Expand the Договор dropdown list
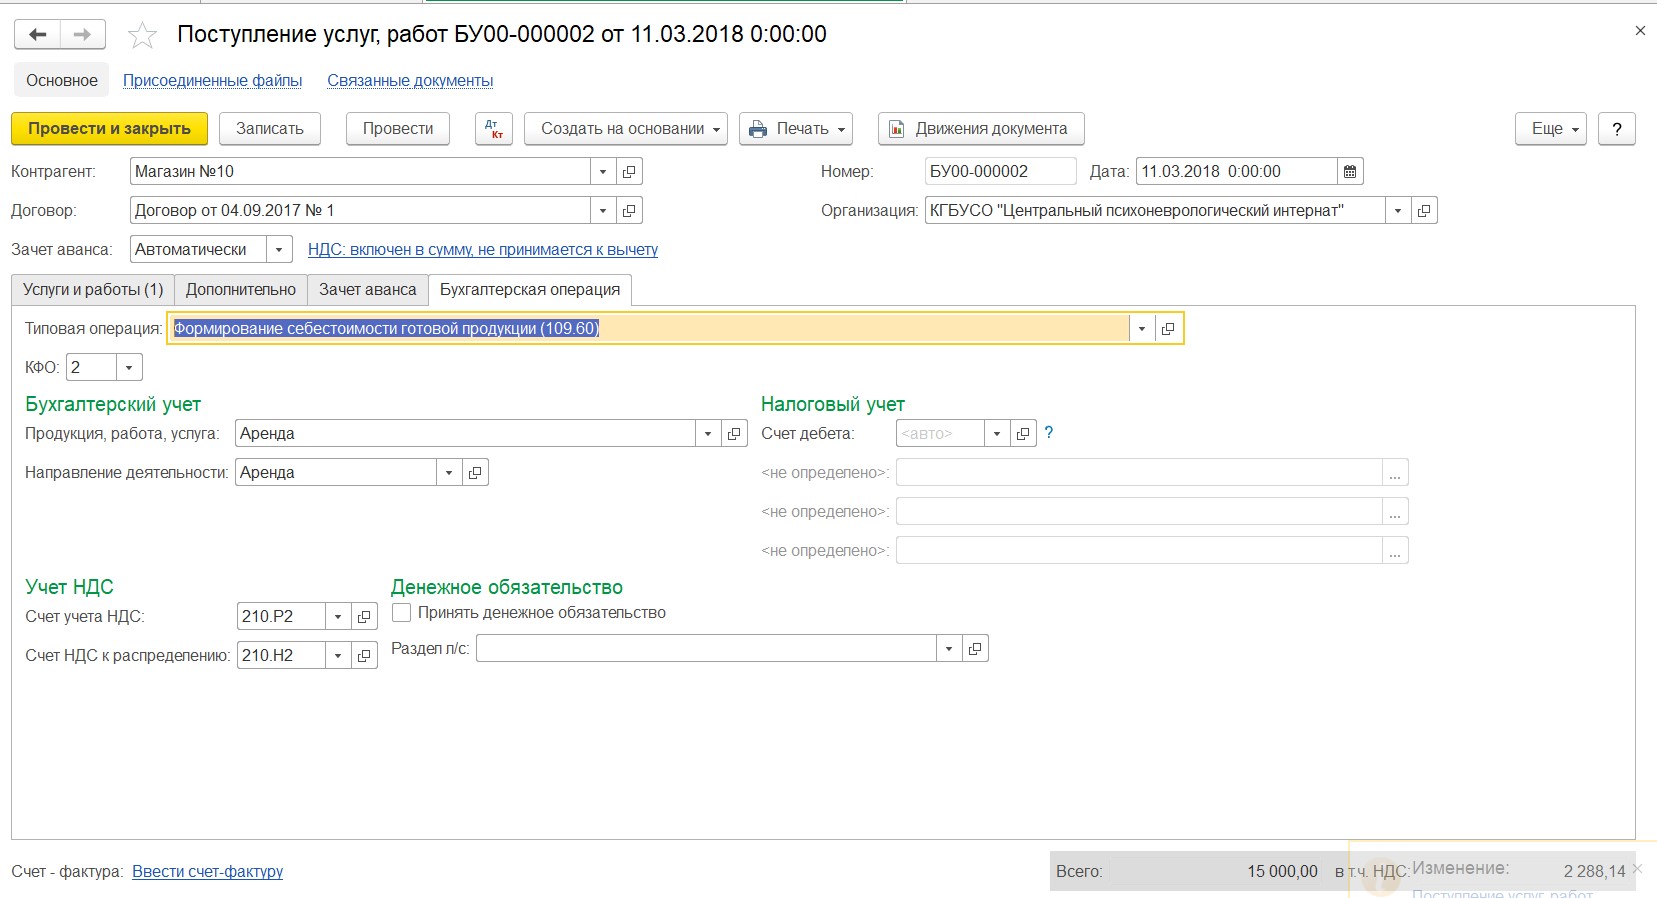This screenshot has width=1657, height=898. (x=603, y=211)
